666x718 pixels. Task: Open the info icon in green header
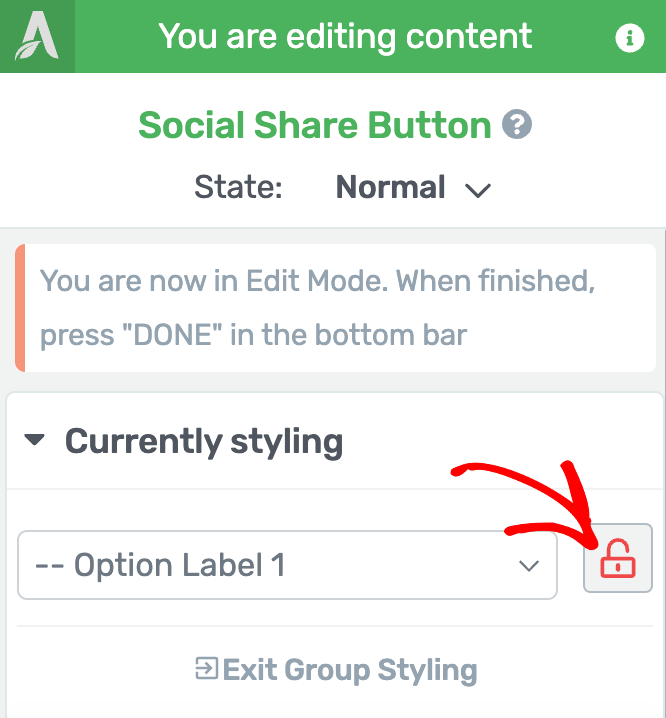pyautogui.click(x=629, y=38)
